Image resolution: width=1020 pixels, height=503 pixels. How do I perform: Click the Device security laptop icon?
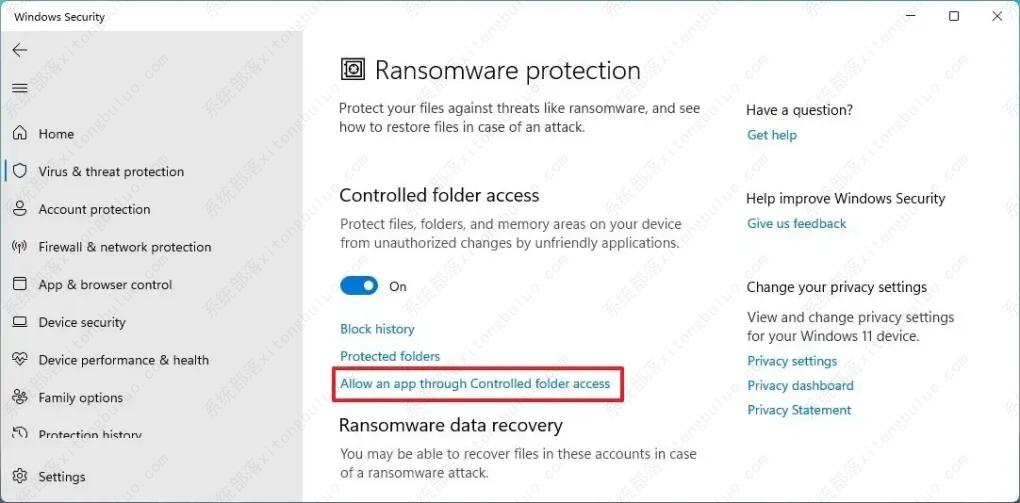click(19, 322)
